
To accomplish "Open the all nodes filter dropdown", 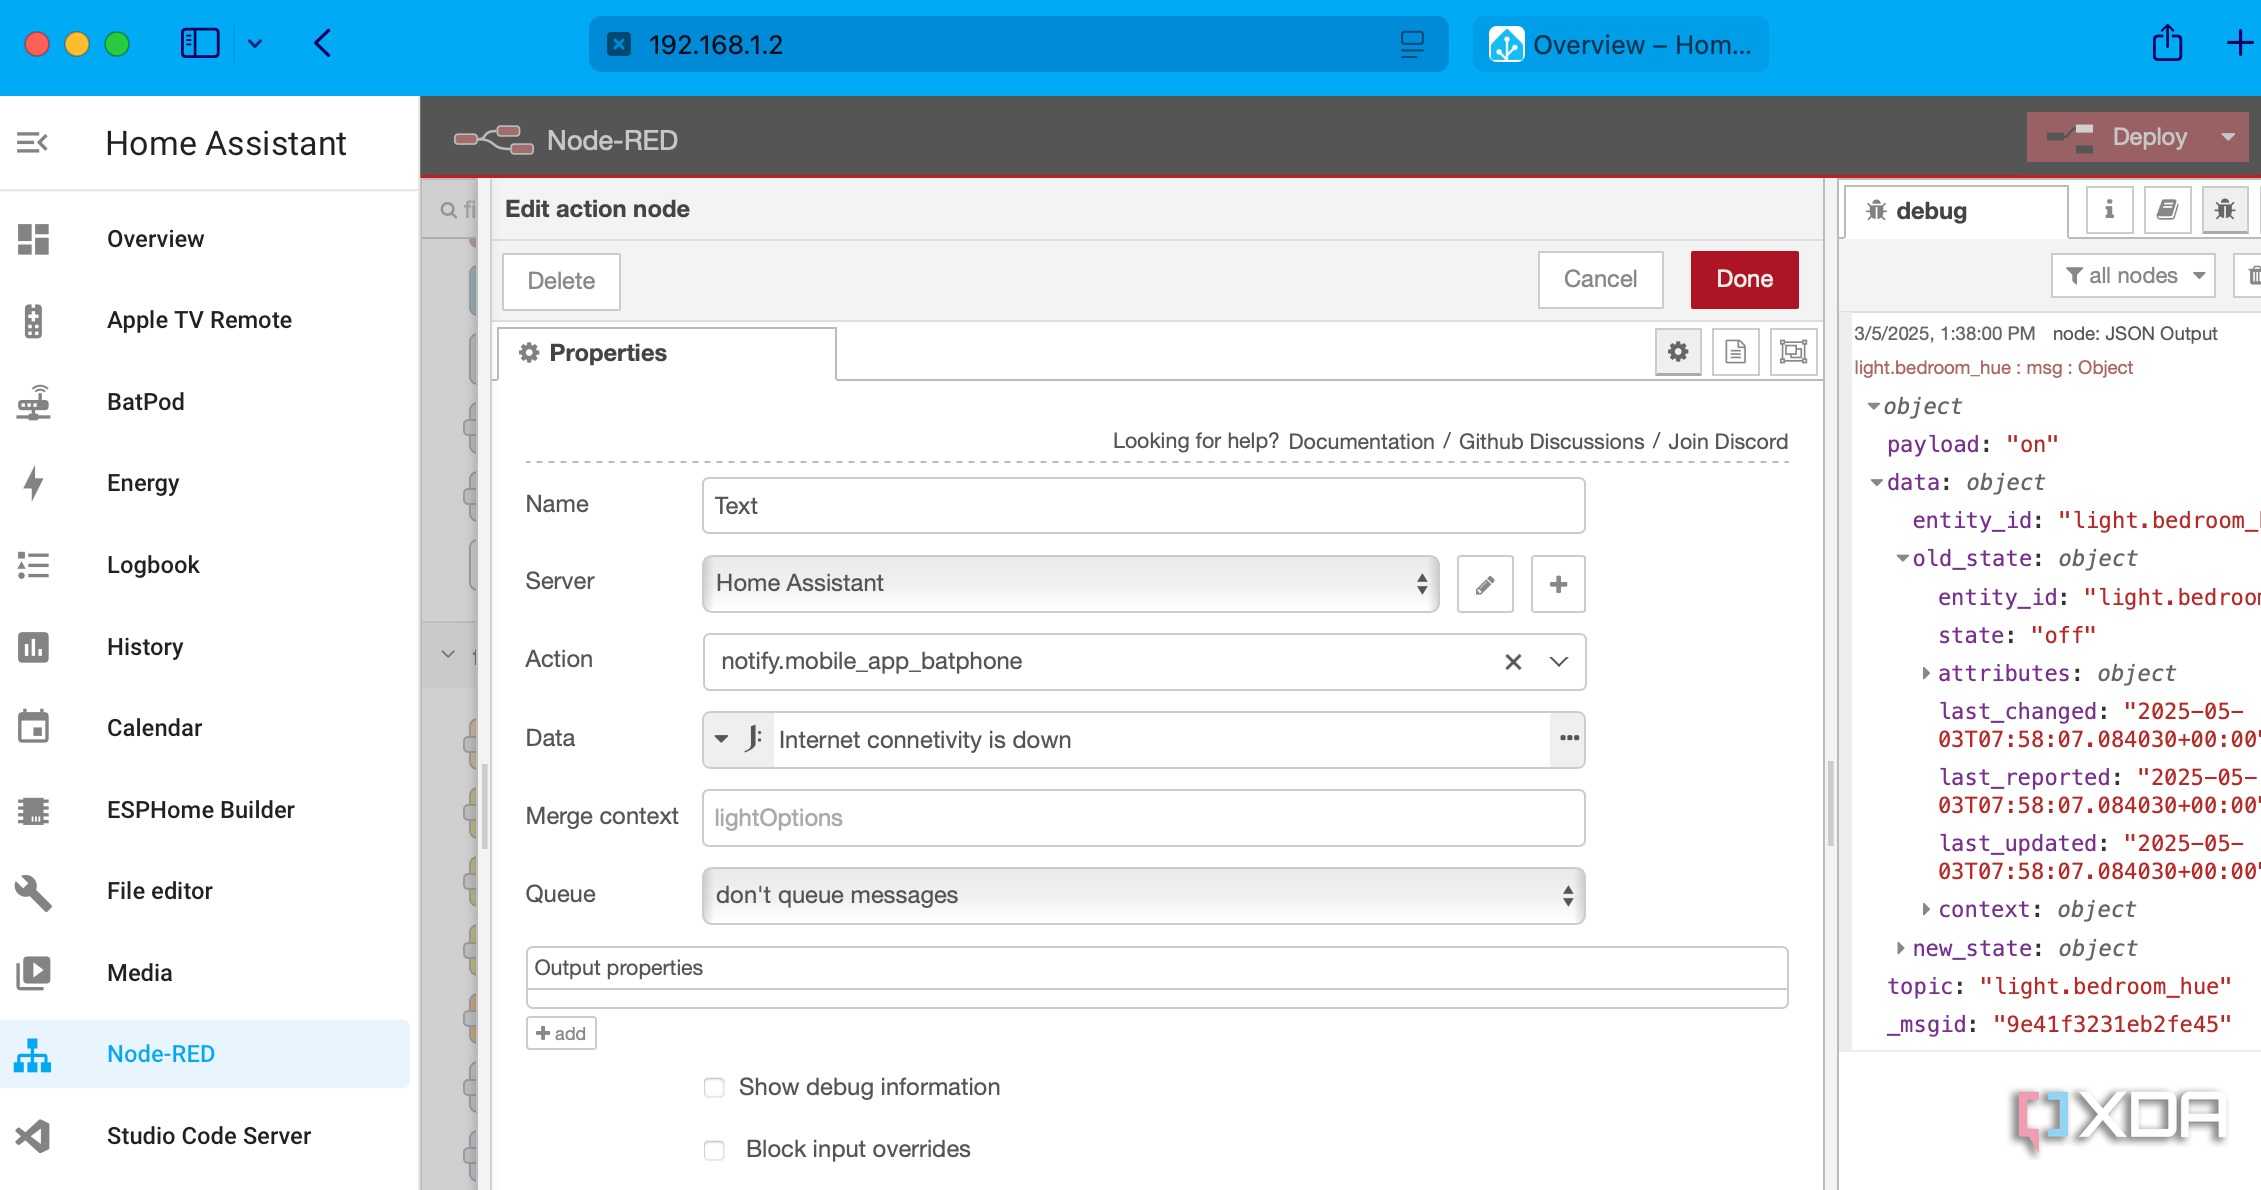I will coord(2133,276).
